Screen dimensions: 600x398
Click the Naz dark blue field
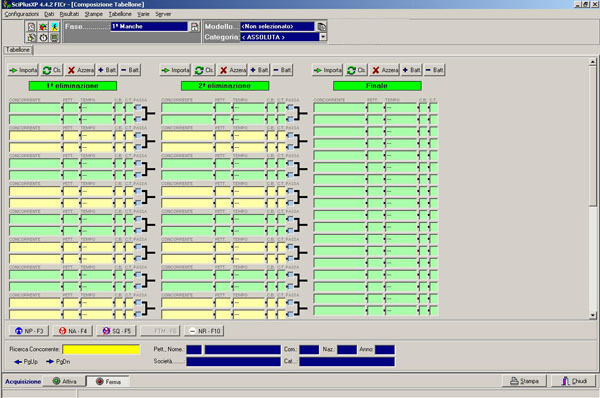347,349
